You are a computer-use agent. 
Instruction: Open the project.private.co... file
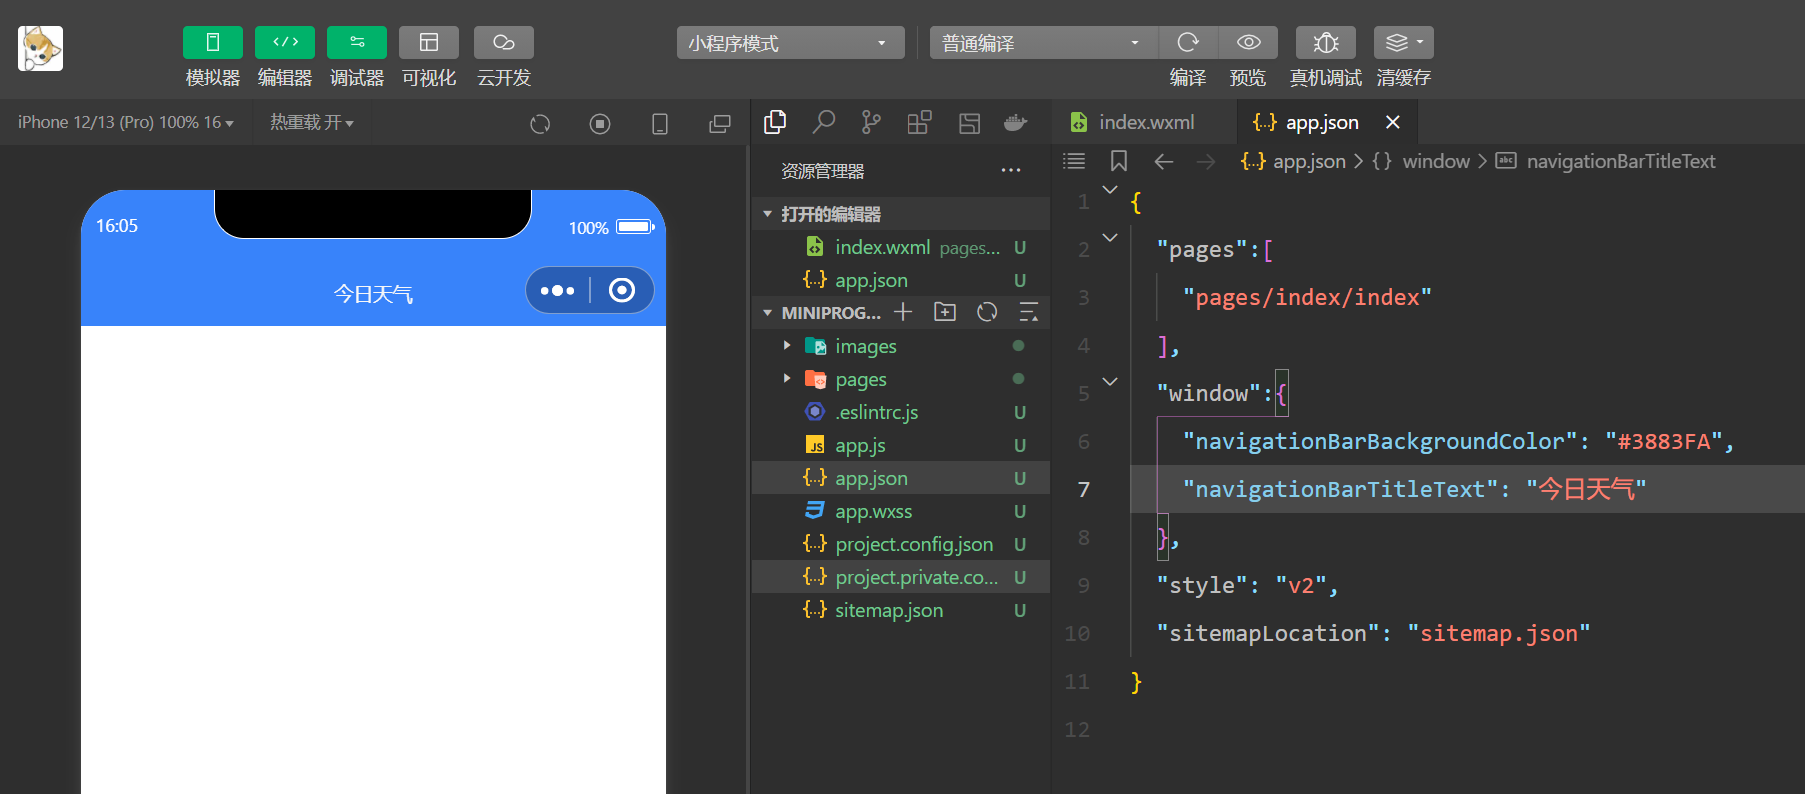(x=901, y=577)
